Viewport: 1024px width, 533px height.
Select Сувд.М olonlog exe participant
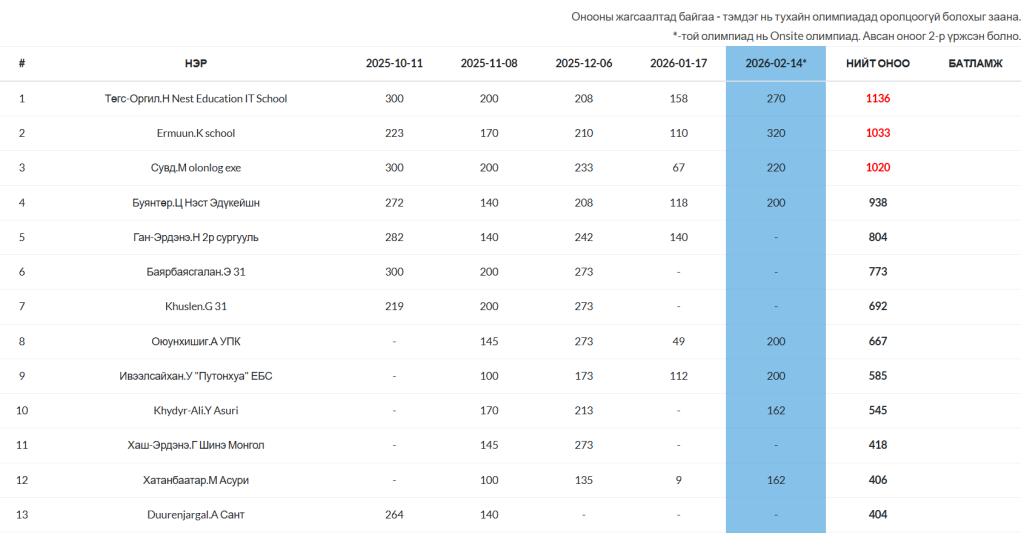coord(196,168)
